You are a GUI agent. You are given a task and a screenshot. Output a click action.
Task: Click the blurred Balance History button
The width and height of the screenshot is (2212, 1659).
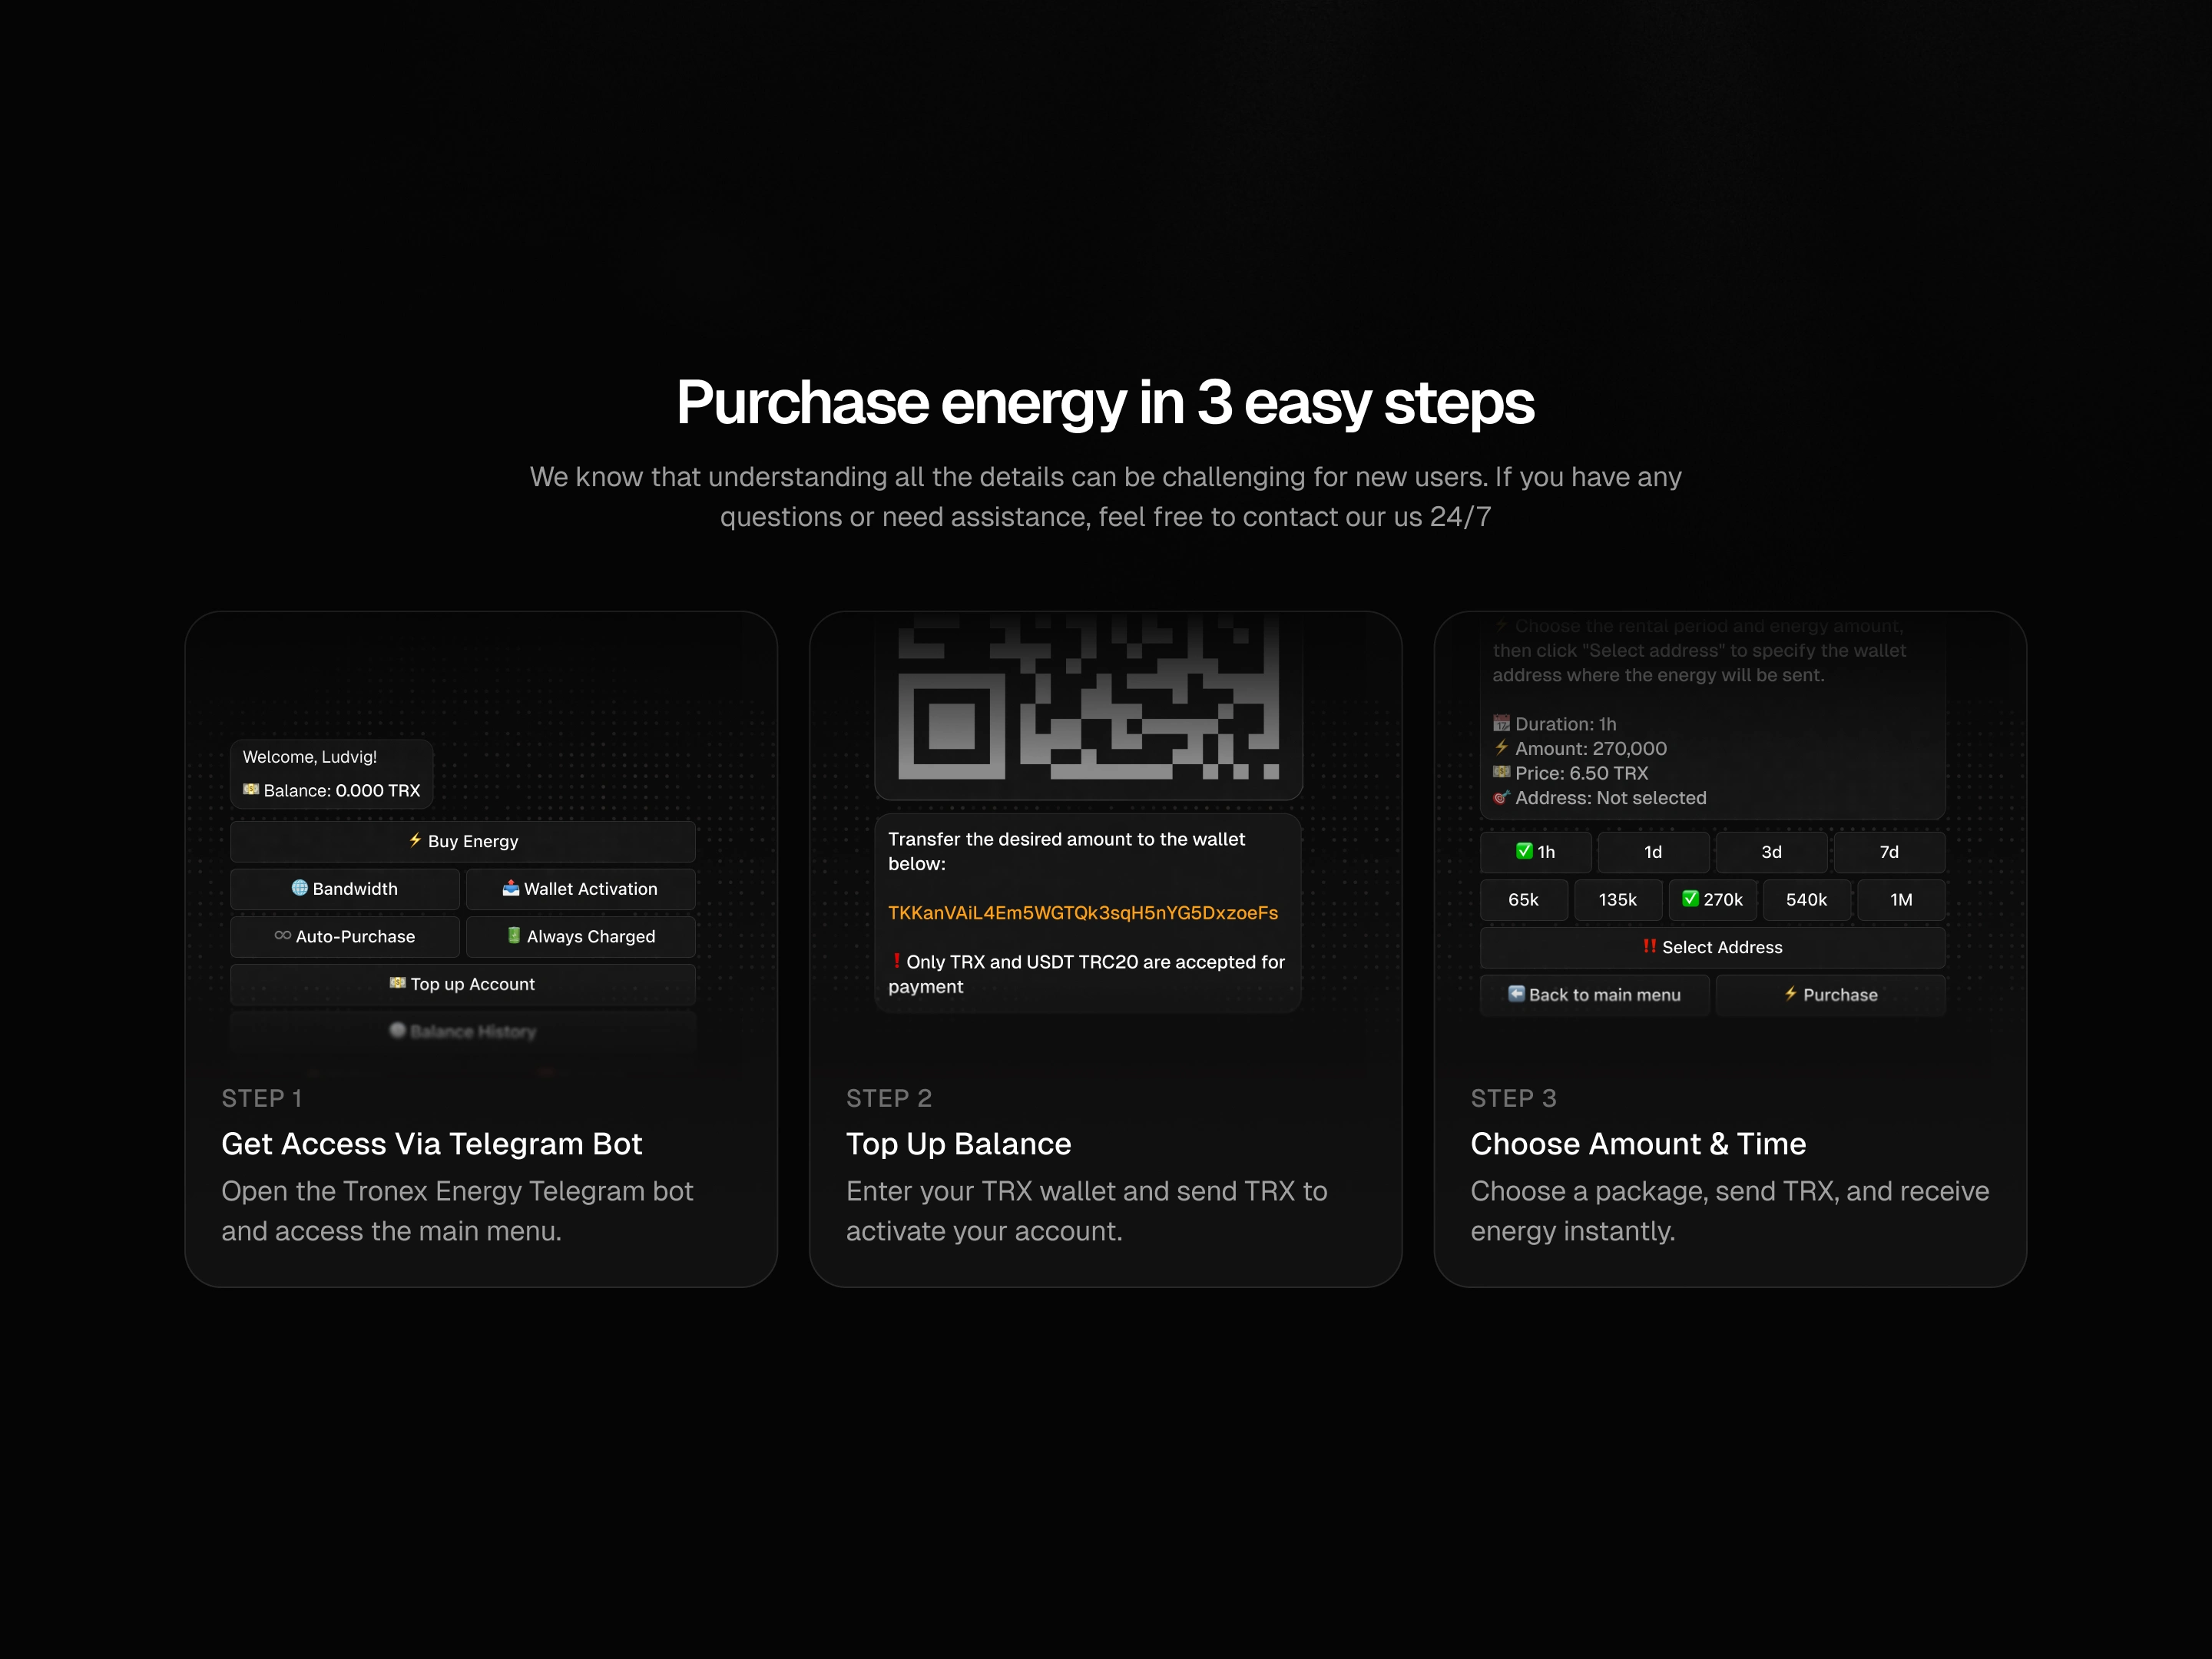point(462,1031)
